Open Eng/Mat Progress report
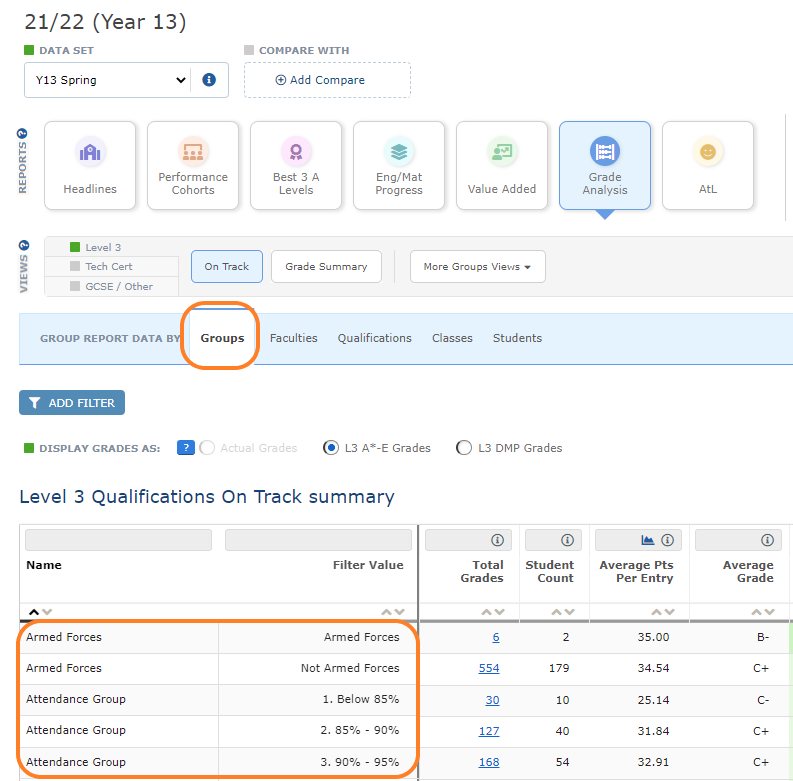The image size is (793, 781). pos(399,166)
